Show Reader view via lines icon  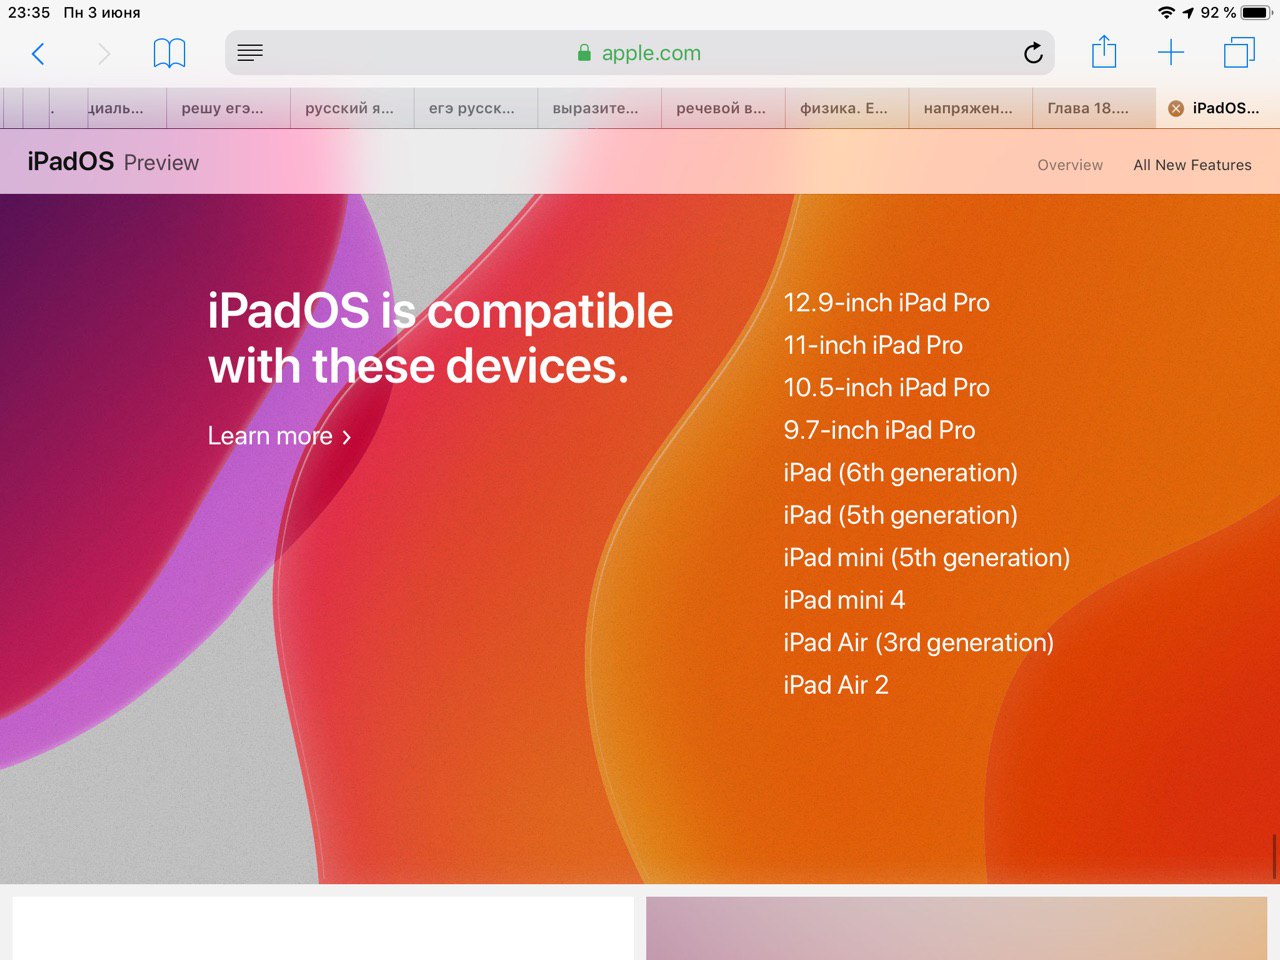[x=250, y=53]
